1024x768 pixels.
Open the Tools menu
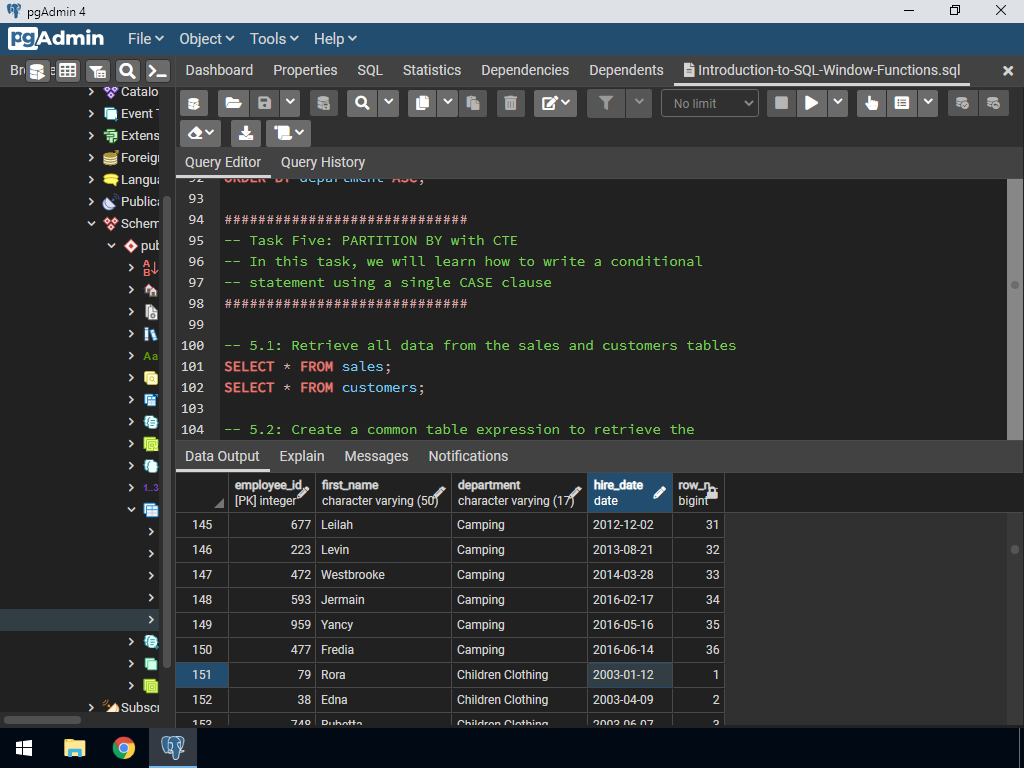274,38
